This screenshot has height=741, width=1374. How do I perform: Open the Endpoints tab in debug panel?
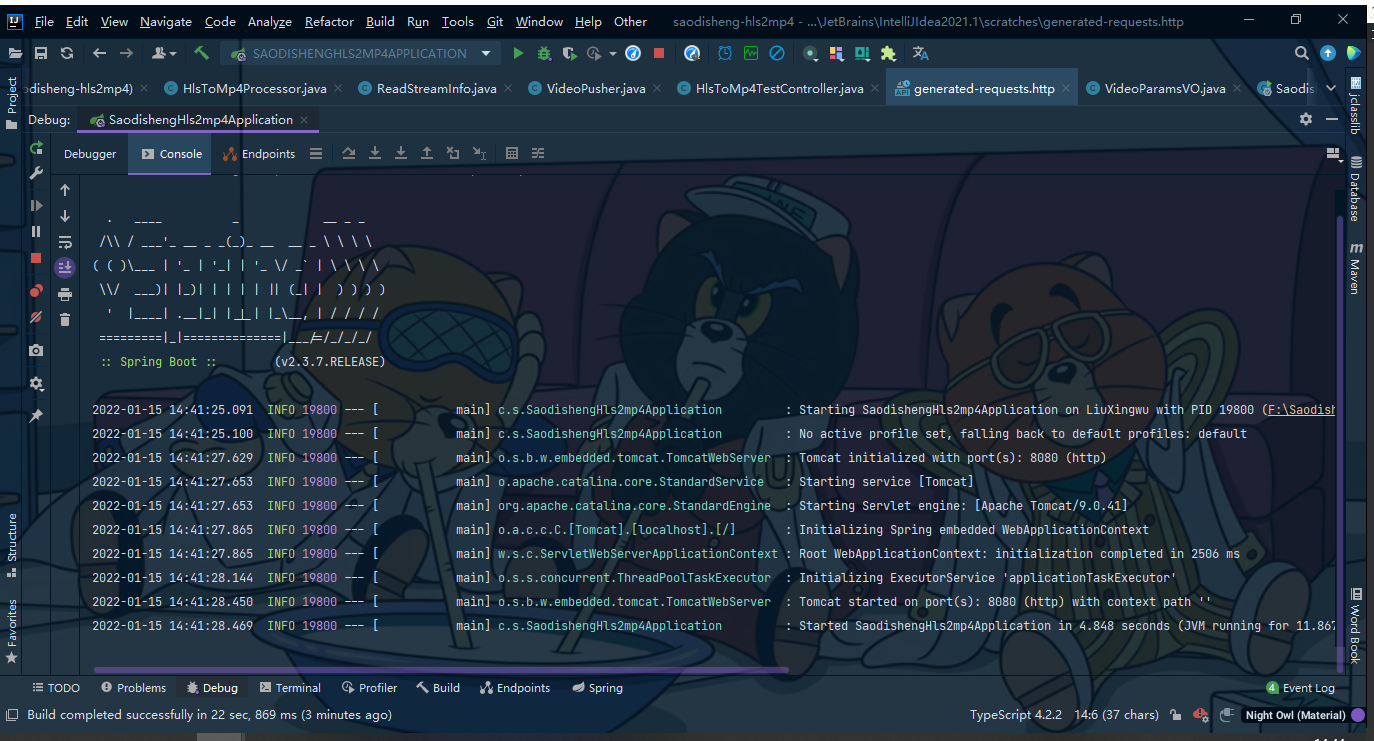(x=259, y=154)
